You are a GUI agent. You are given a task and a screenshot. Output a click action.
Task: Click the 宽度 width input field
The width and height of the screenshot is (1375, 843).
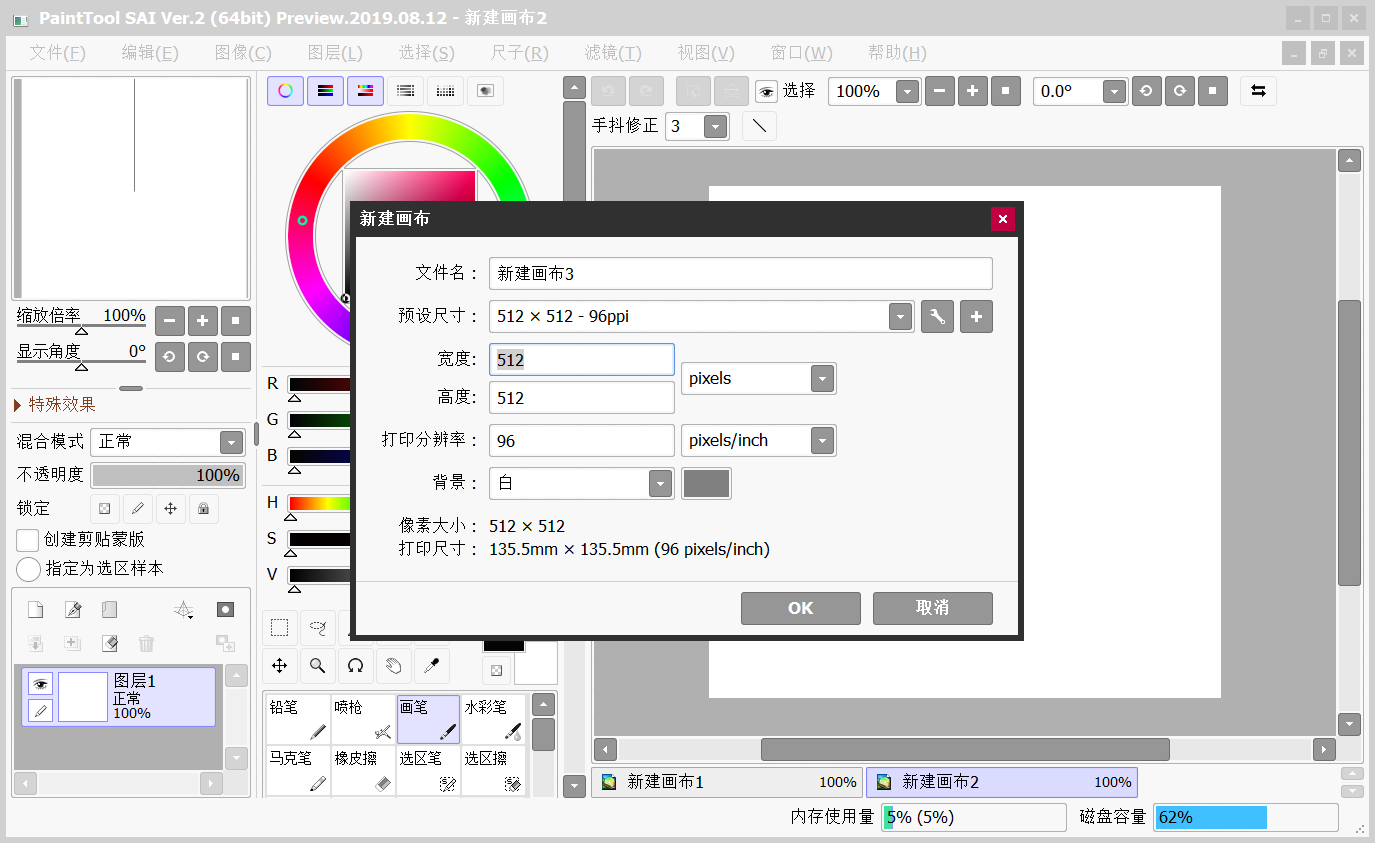click(582, 360)
